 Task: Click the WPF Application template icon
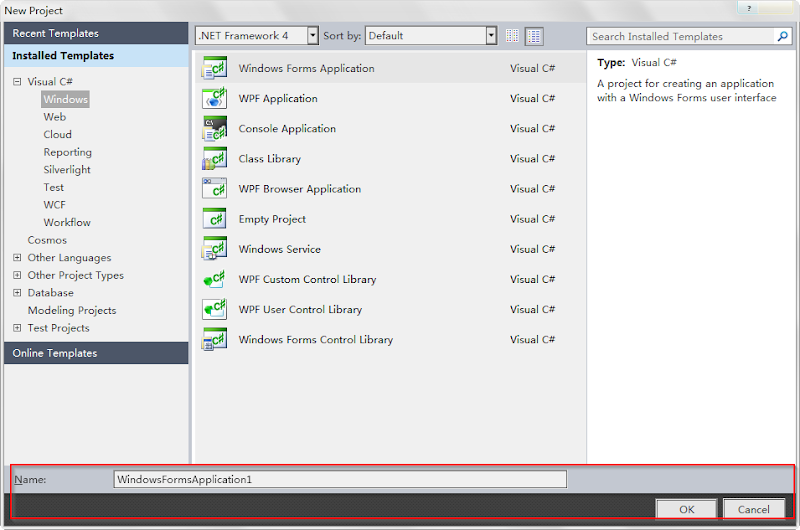(214, 98)
